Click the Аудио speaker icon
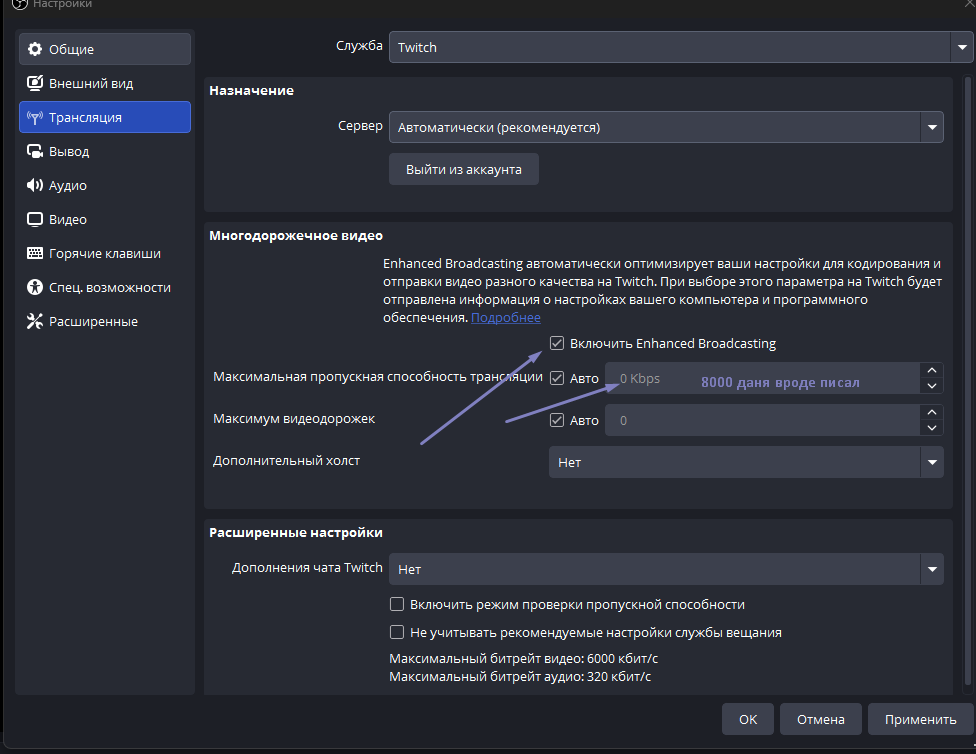Viewport: 976px width, 754px height. [x=35, y=186]
